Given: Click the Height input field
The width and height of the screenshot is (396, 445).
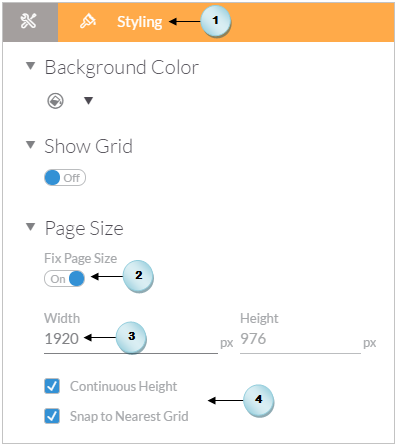Looking at the screenshot, I should 300,339.
